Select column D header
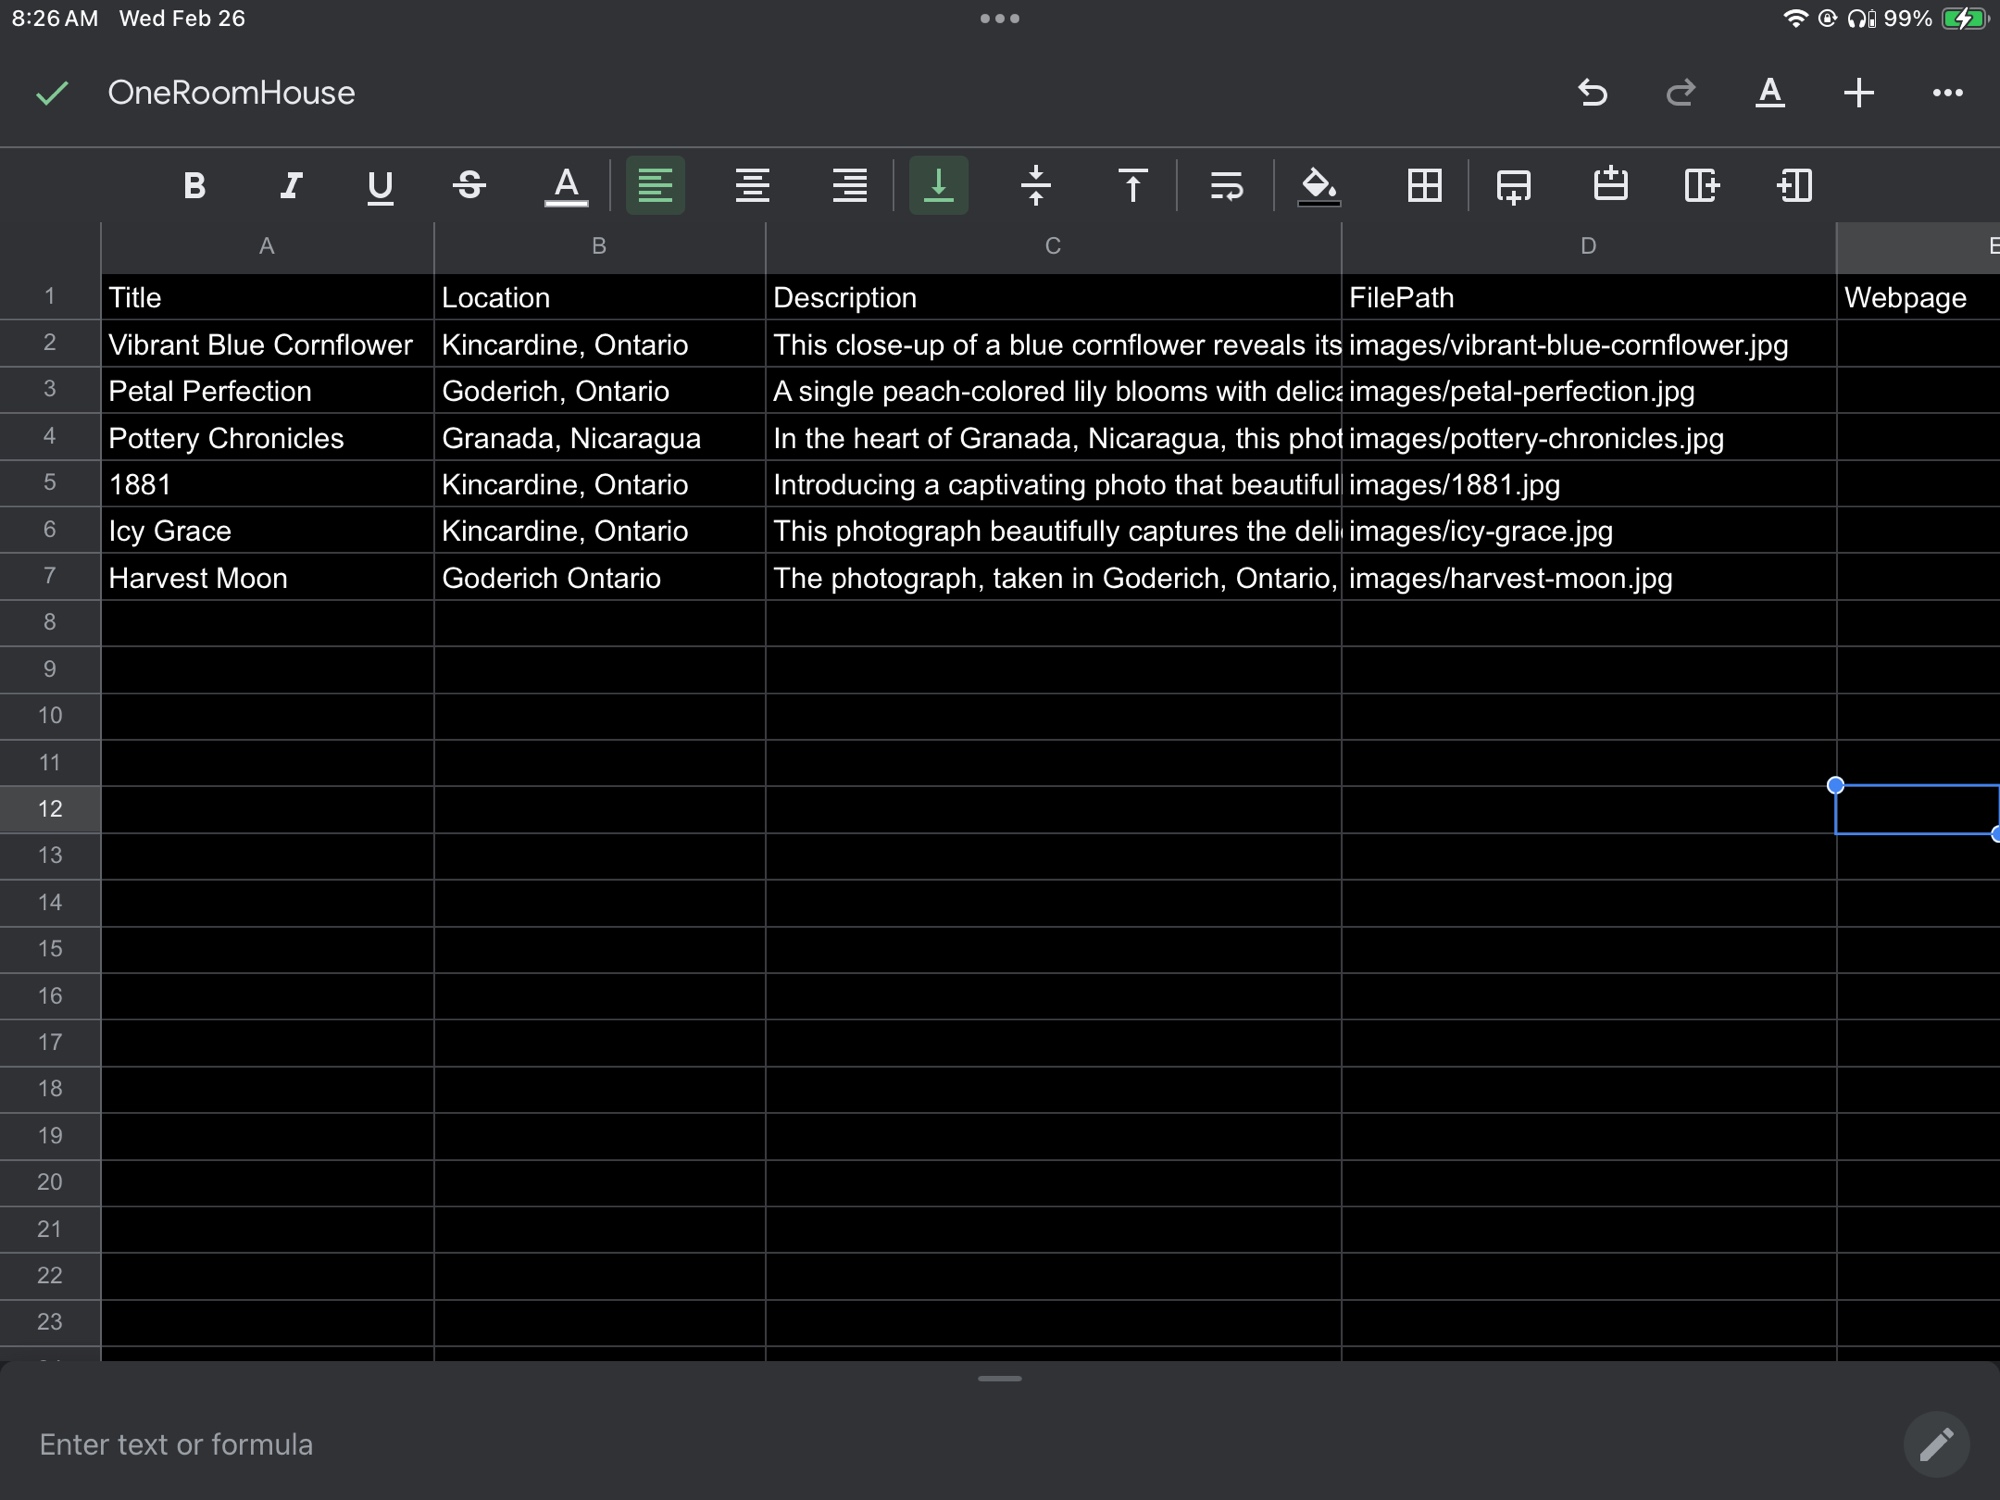 coord(1588,247)
